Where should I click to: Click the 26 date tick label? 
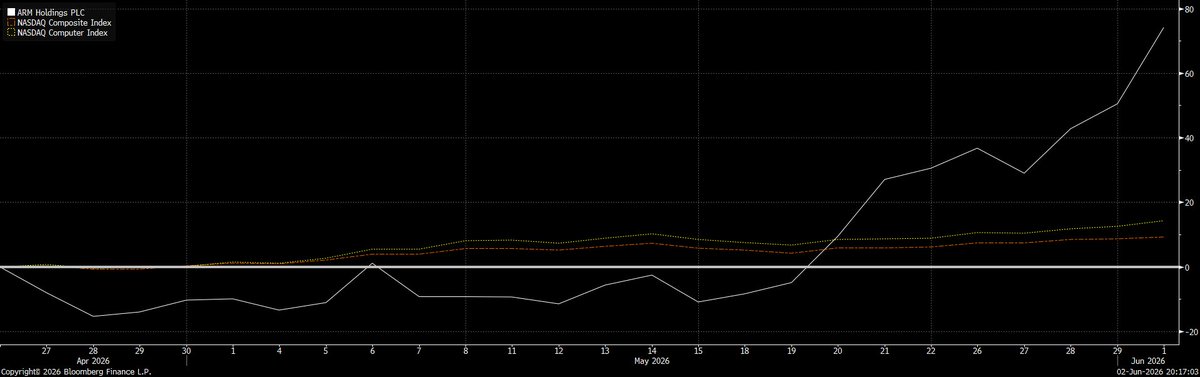[x=977, y=350]
